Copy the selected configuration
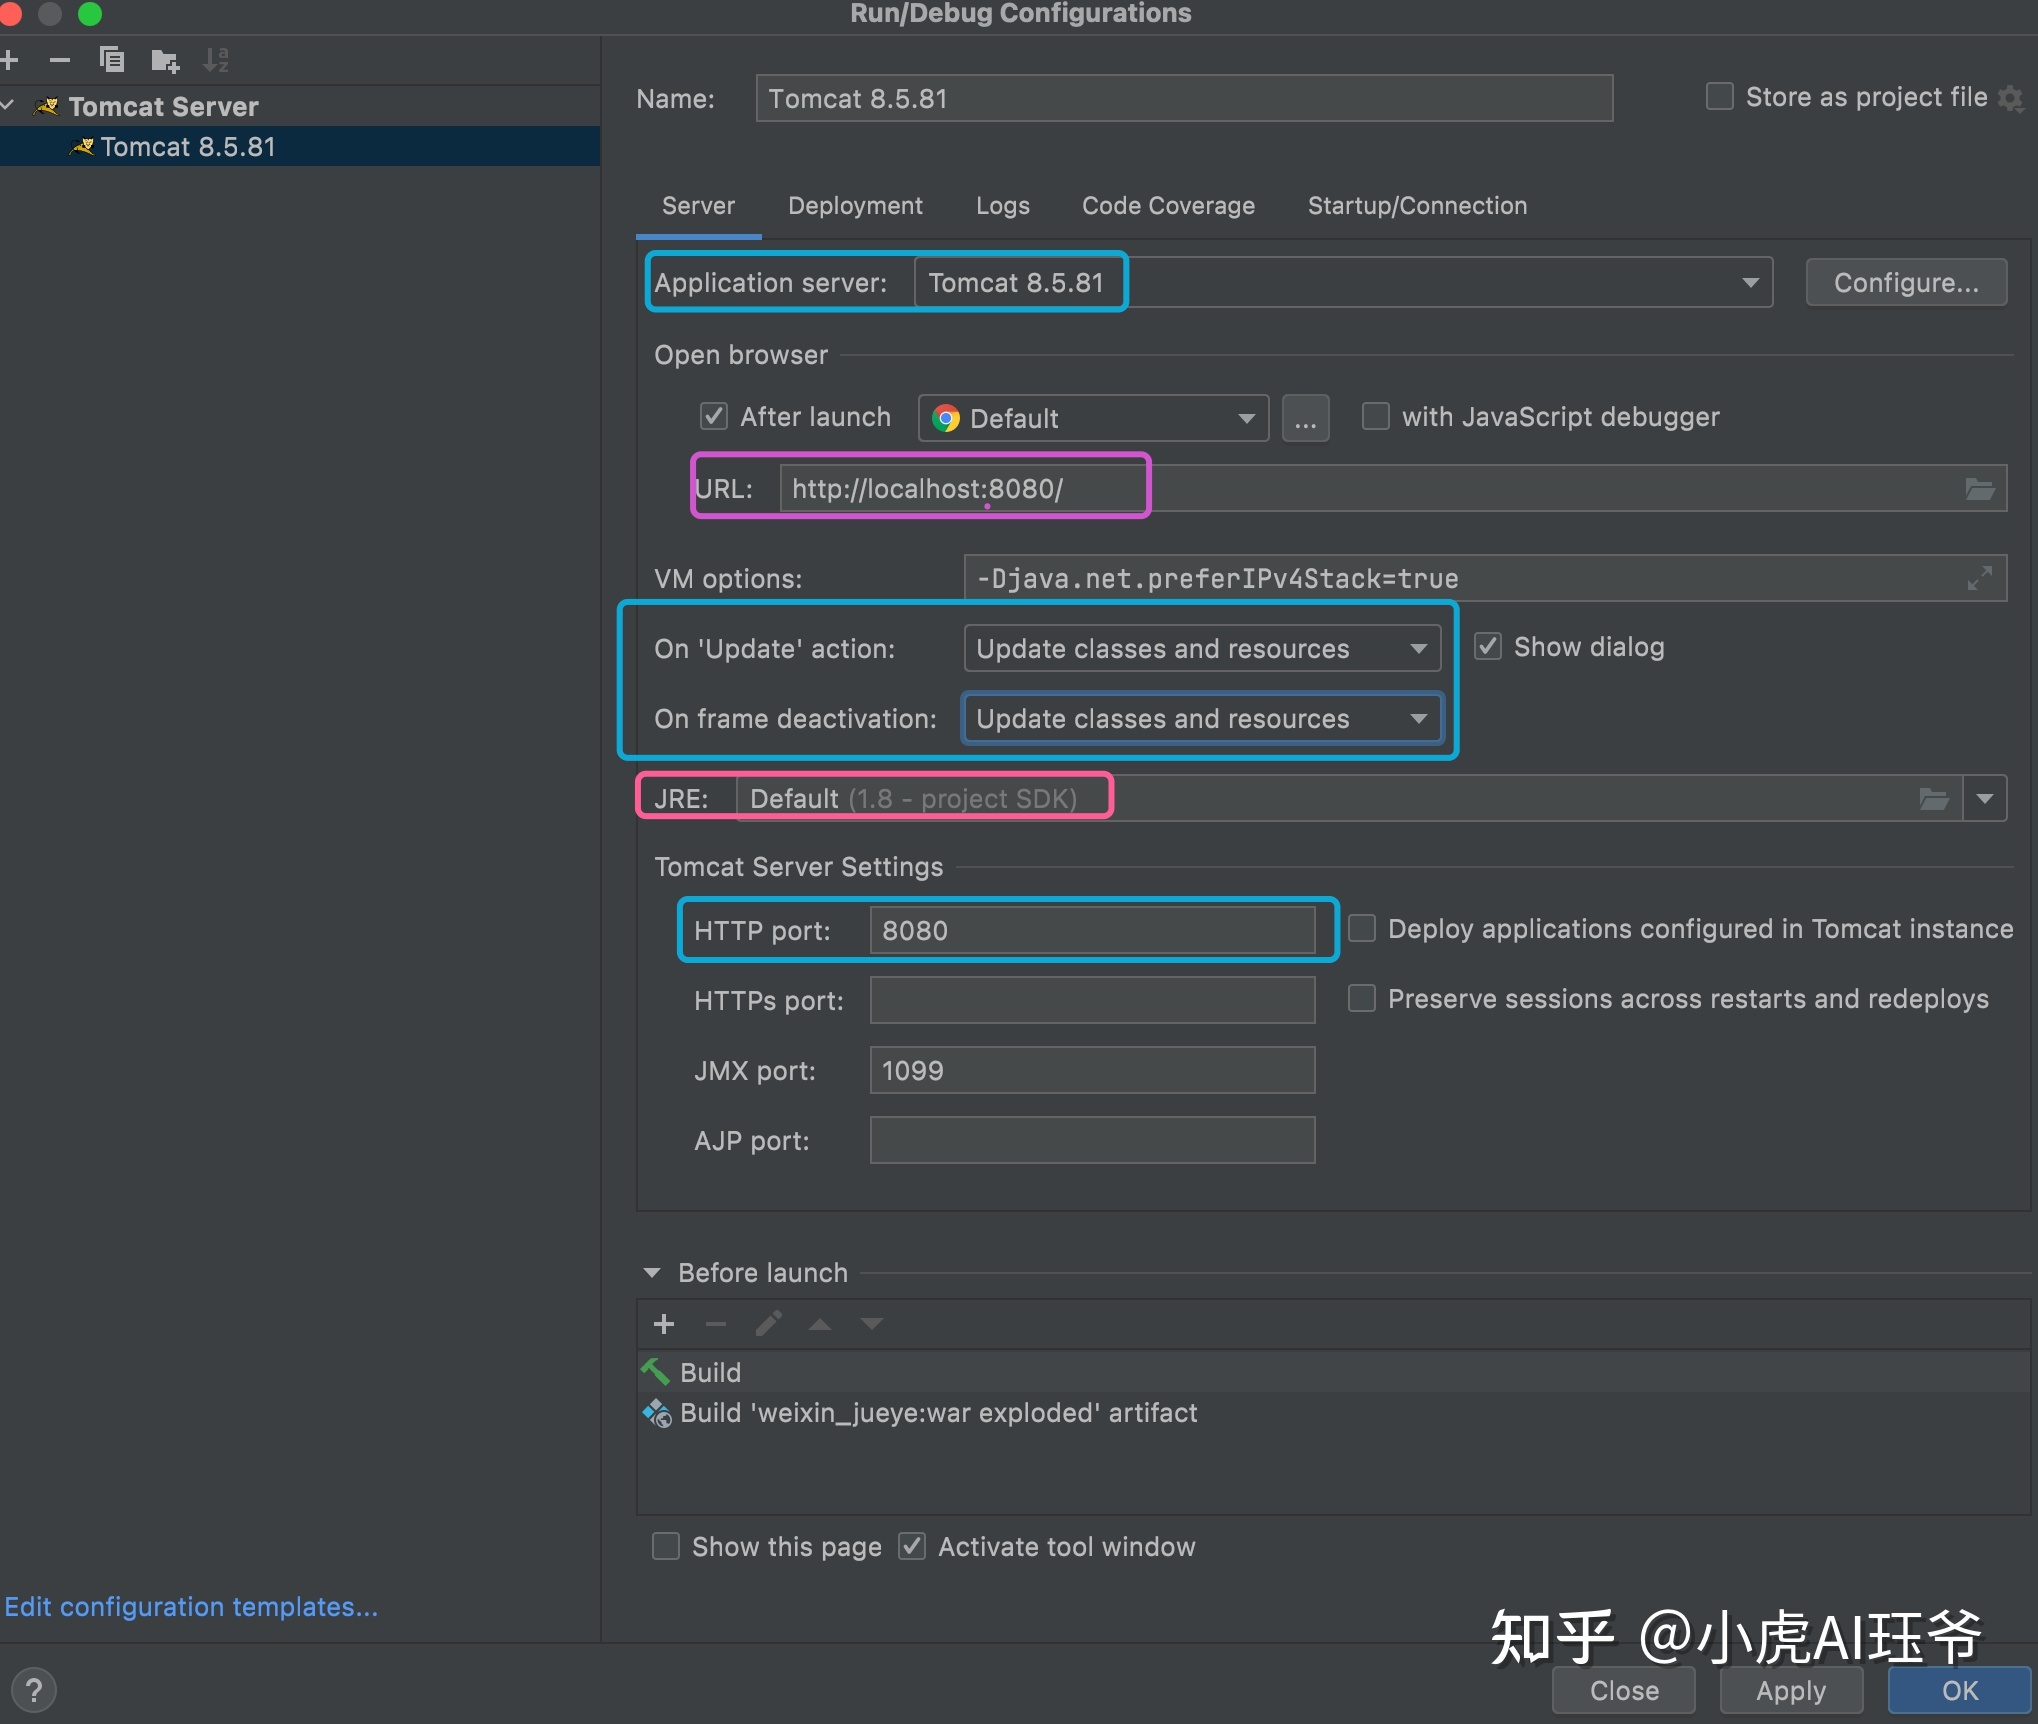The height and width of the screenshot is (1724, 2038). (112, 60)
